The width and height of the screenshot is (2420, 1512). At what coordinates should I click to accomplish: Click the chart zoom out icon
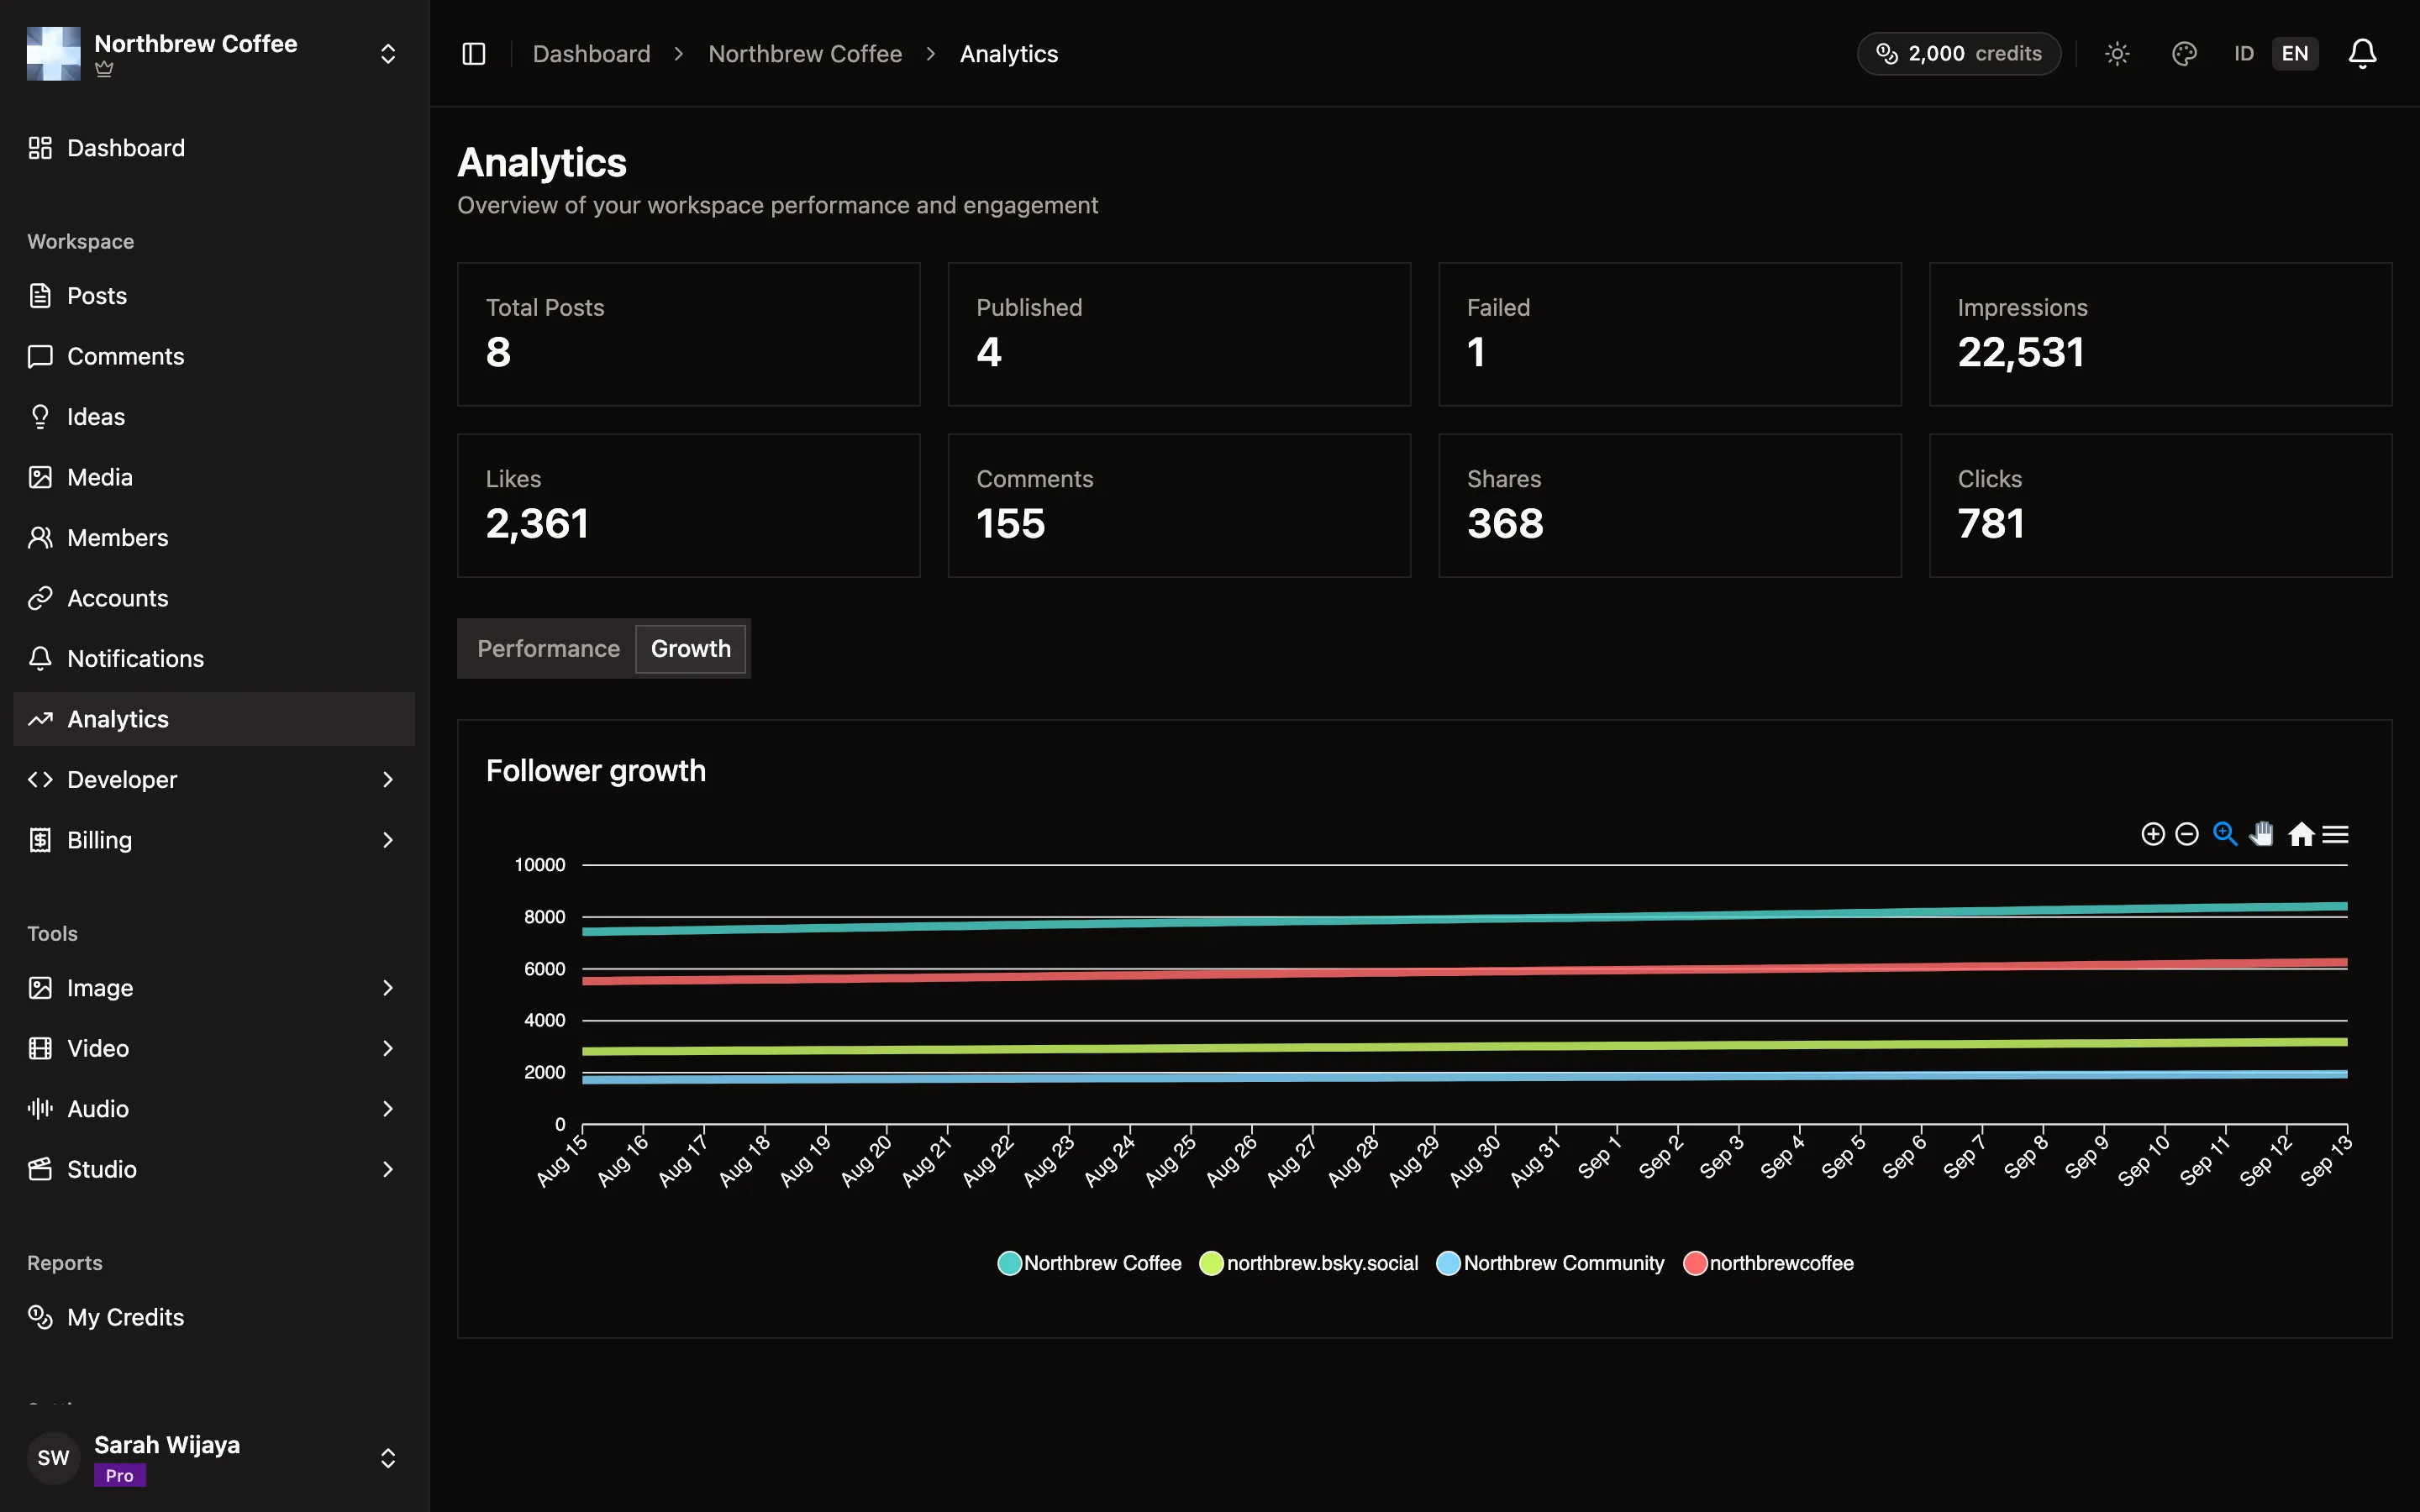click(x=2187, y=834)
